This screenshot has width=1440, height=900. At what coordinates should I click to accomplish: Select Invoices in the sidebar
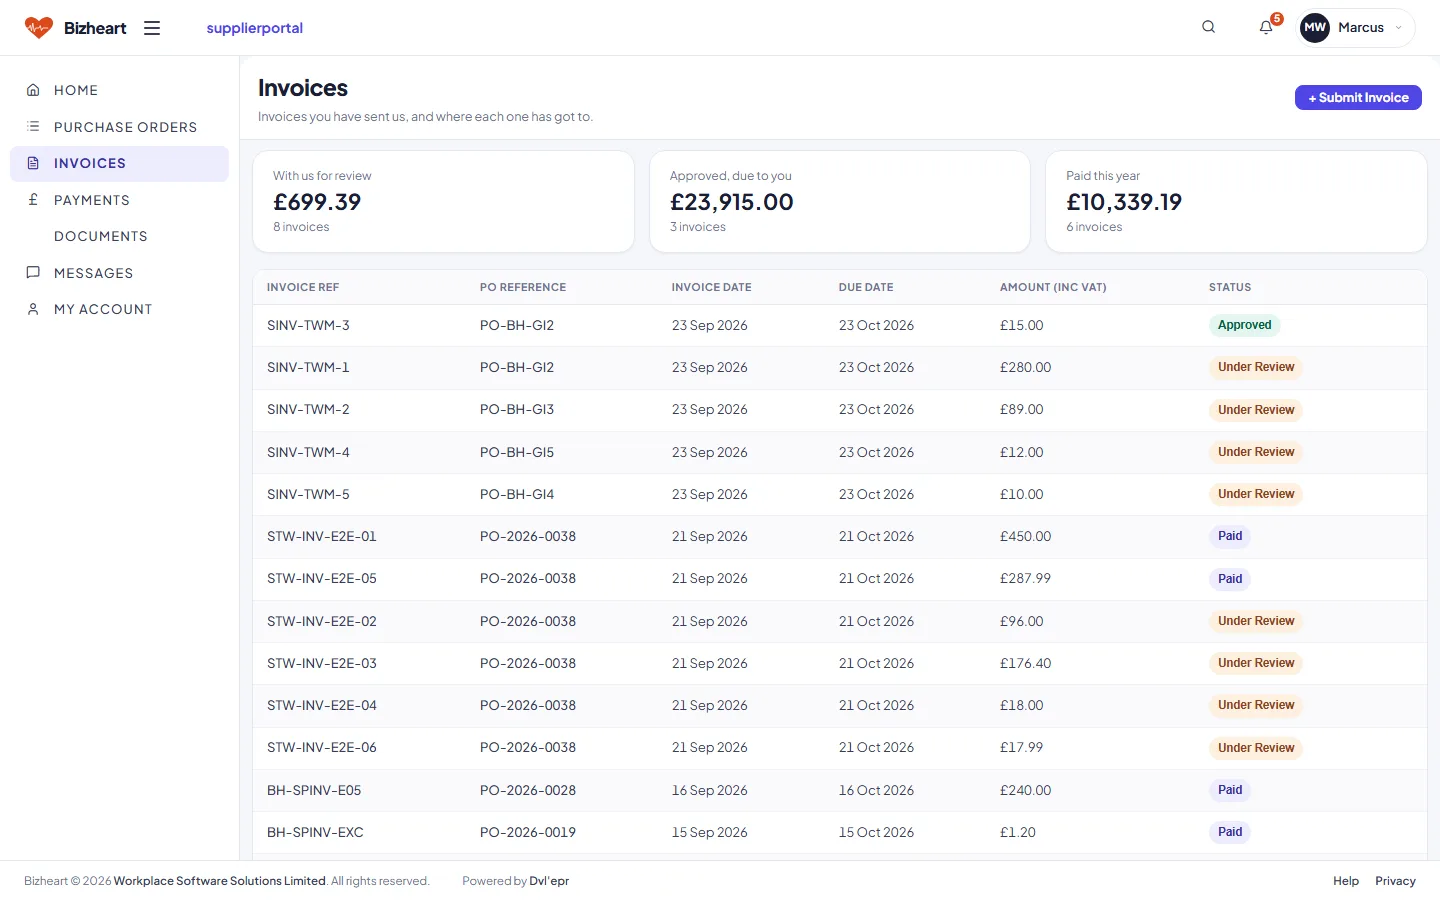click(x=119, y=164)
